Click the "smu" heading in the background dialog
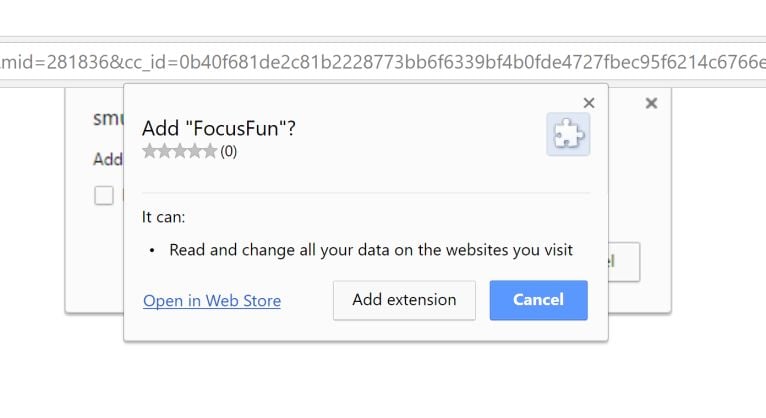The image size is (766, 418). [x=107, y=119]
